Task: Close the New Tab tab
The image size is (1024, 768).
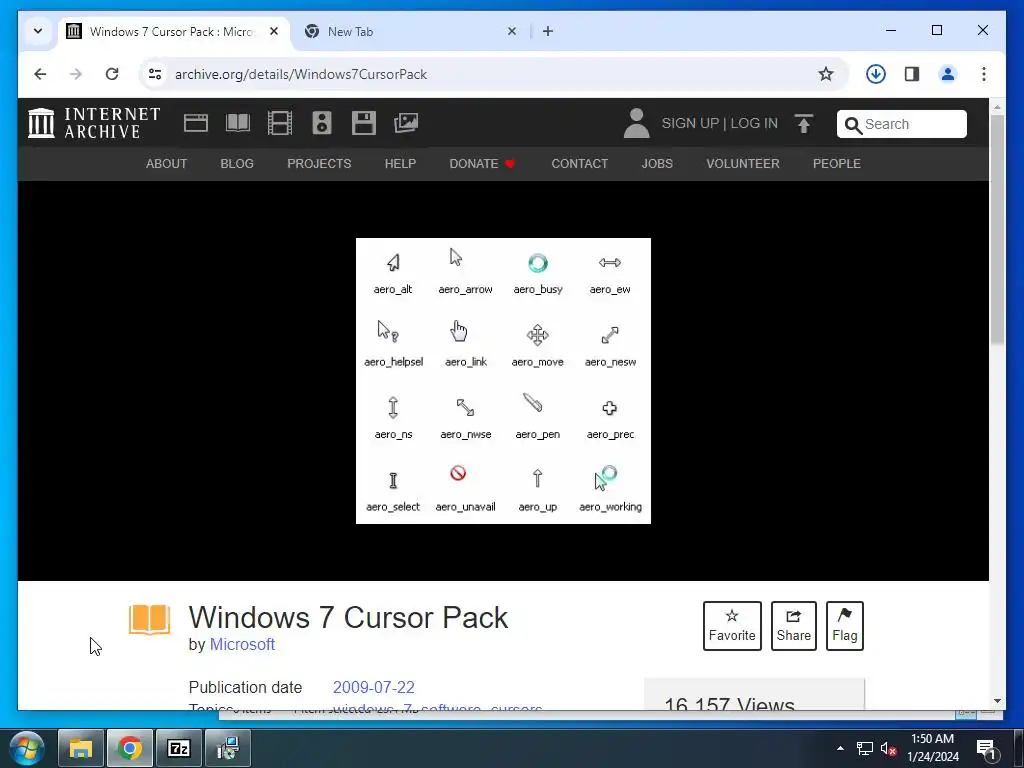Action: [512, 31]
